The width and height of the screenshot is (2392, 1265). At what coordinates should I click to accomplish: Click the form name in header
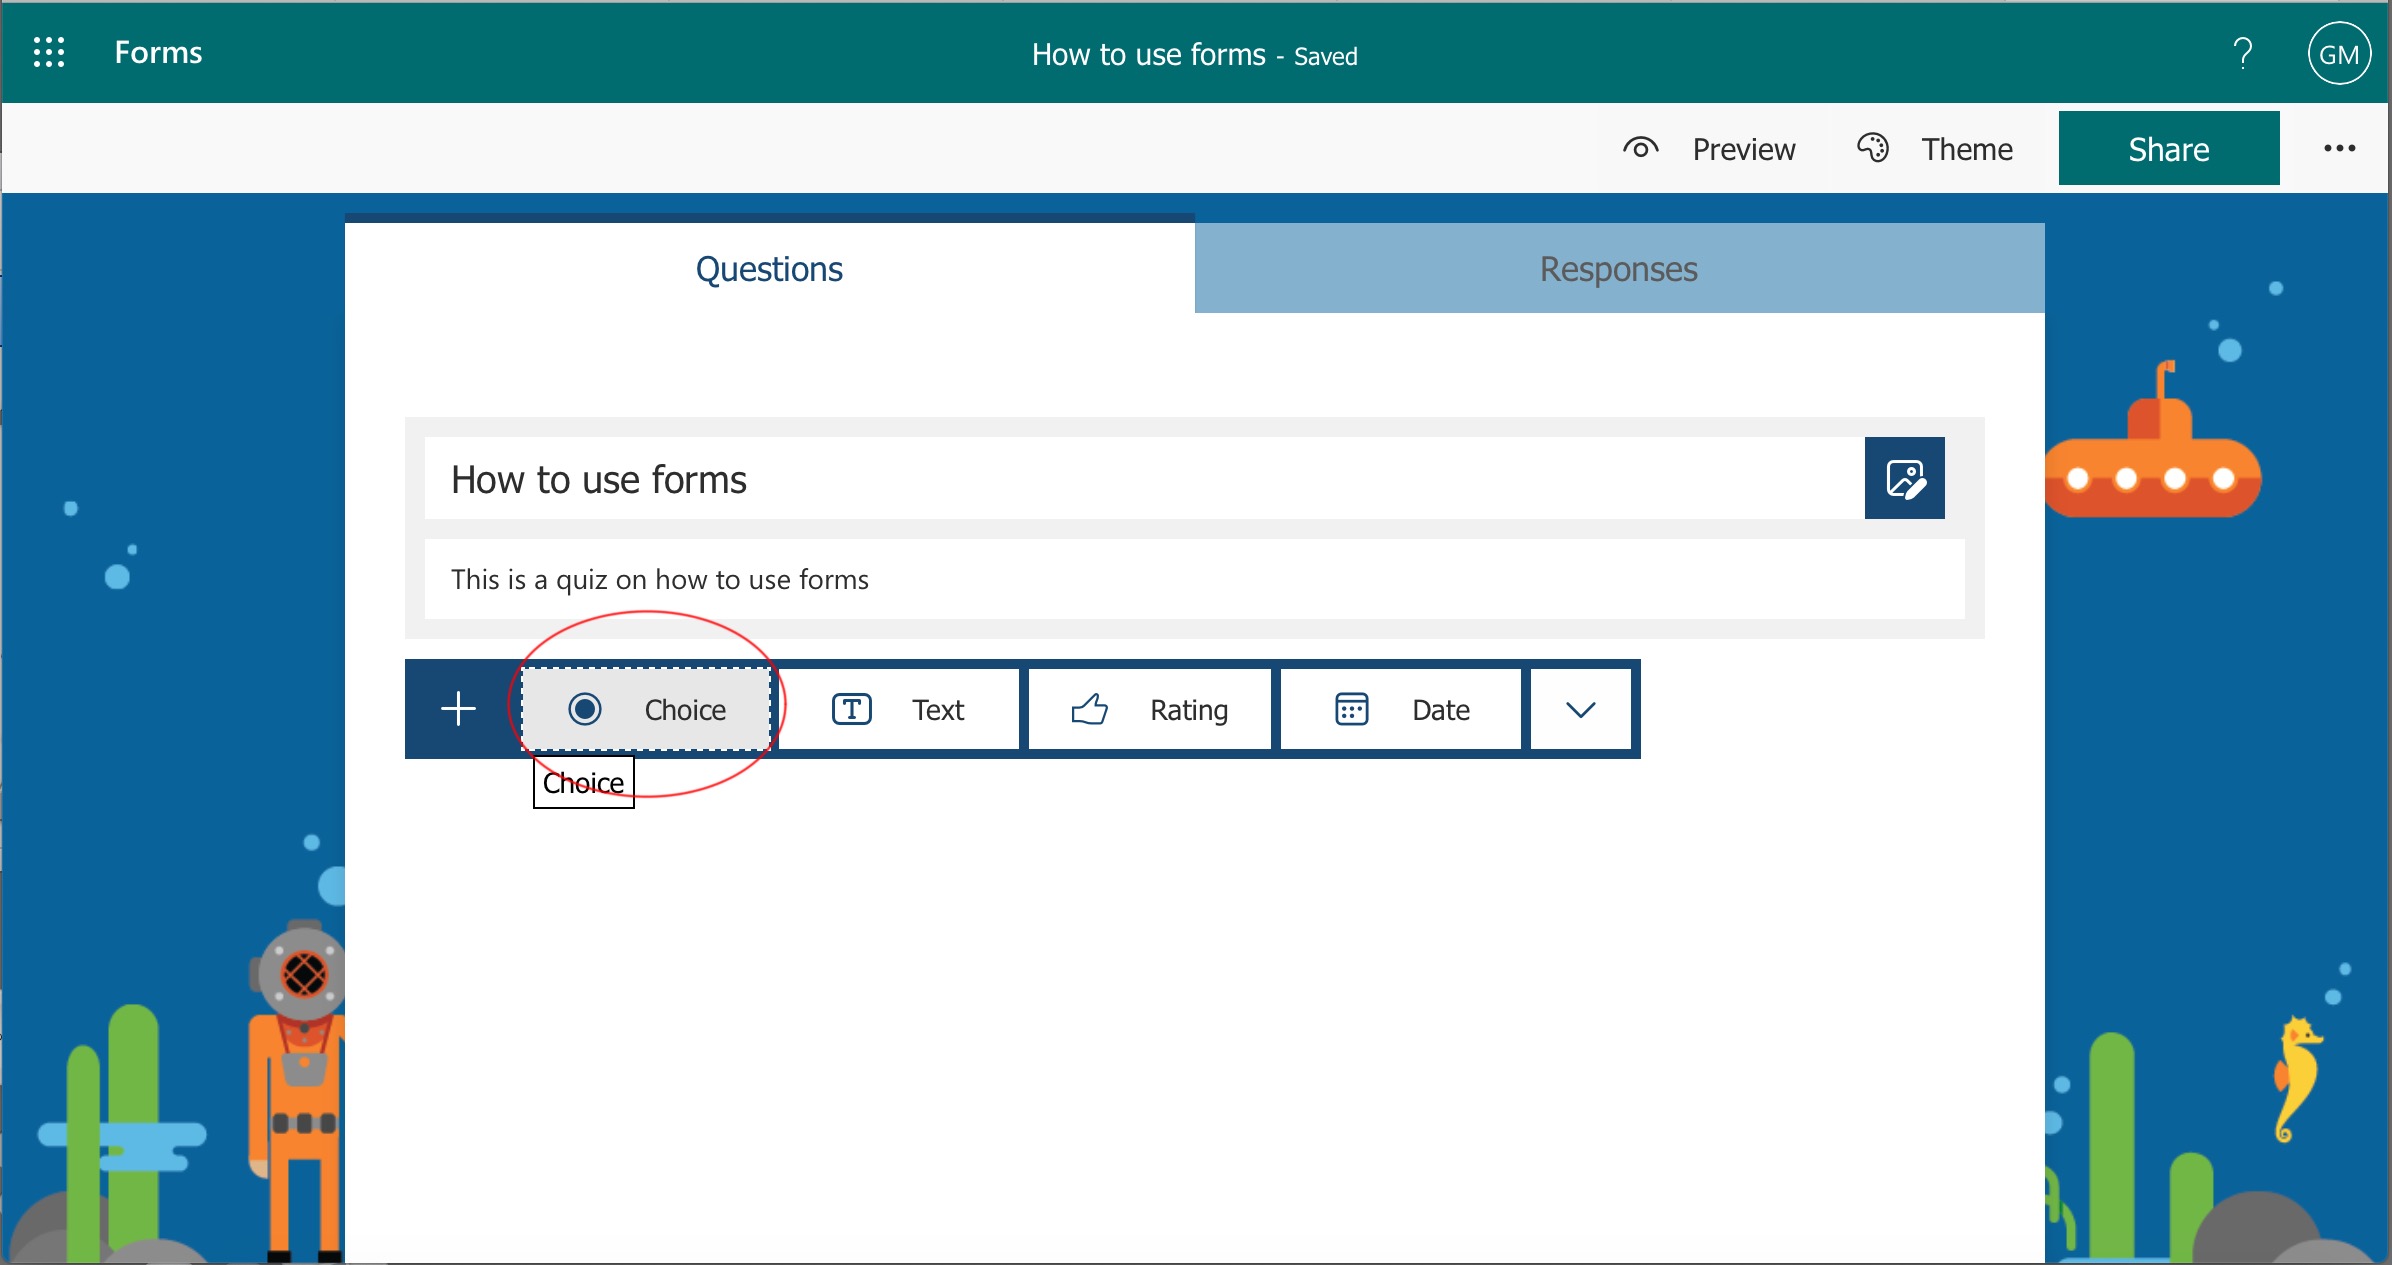(1148, 54)
